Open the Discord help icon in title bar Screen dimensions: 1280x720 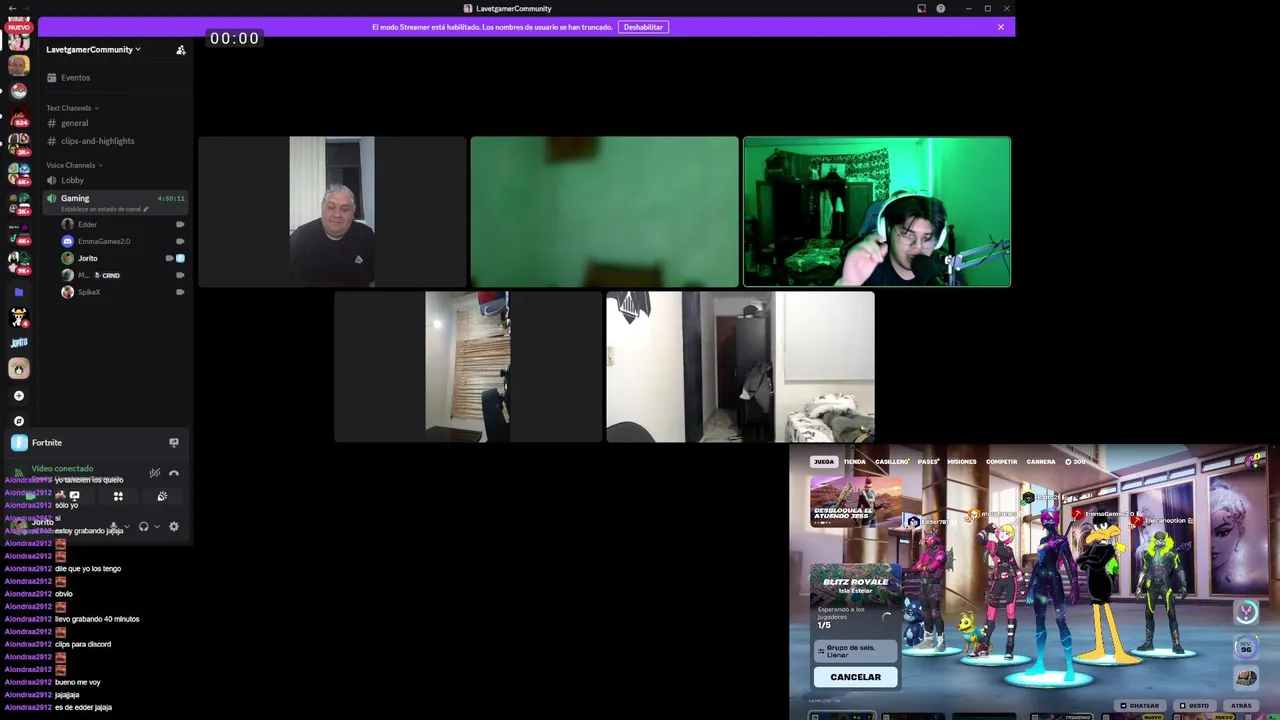coord(940,8)
